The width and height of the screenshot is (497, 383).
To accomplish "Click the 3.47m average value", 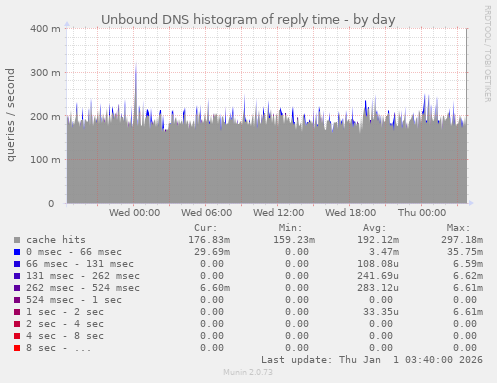I will click(x=384, y=252).
